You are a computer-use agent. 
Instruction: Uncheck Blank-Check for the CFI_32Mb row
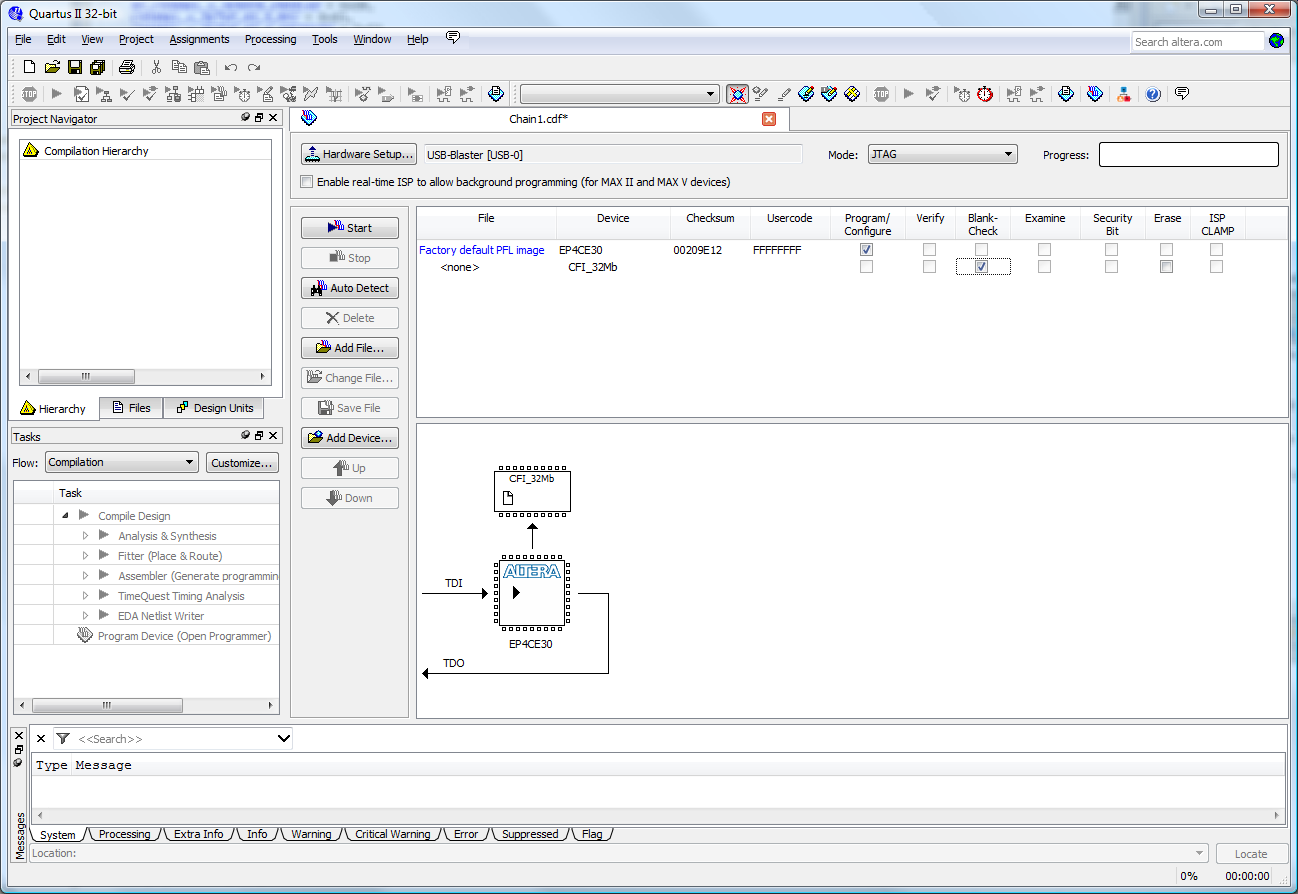[x=982, y=267]
